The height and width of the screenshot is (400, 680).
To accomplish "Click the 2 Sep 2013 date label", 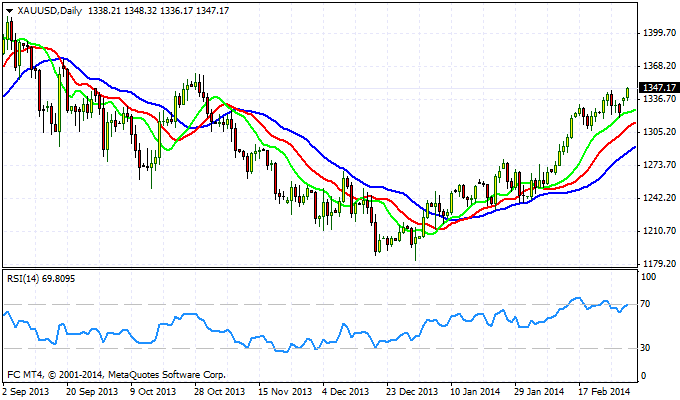I will (x=26, y=391).
